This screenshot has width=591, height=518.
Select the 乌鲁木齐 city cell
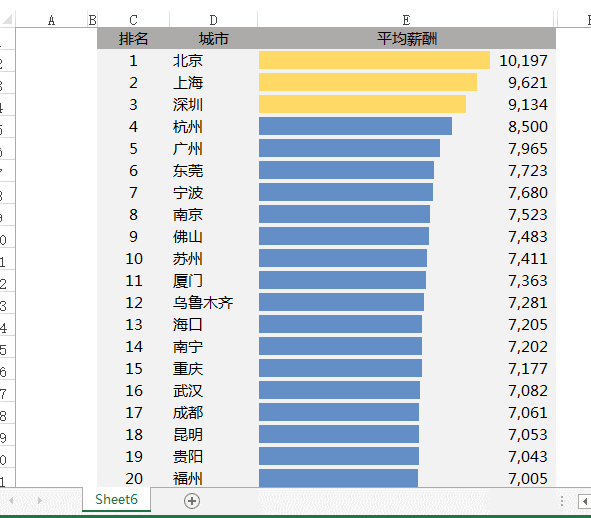tap(213, 302)
